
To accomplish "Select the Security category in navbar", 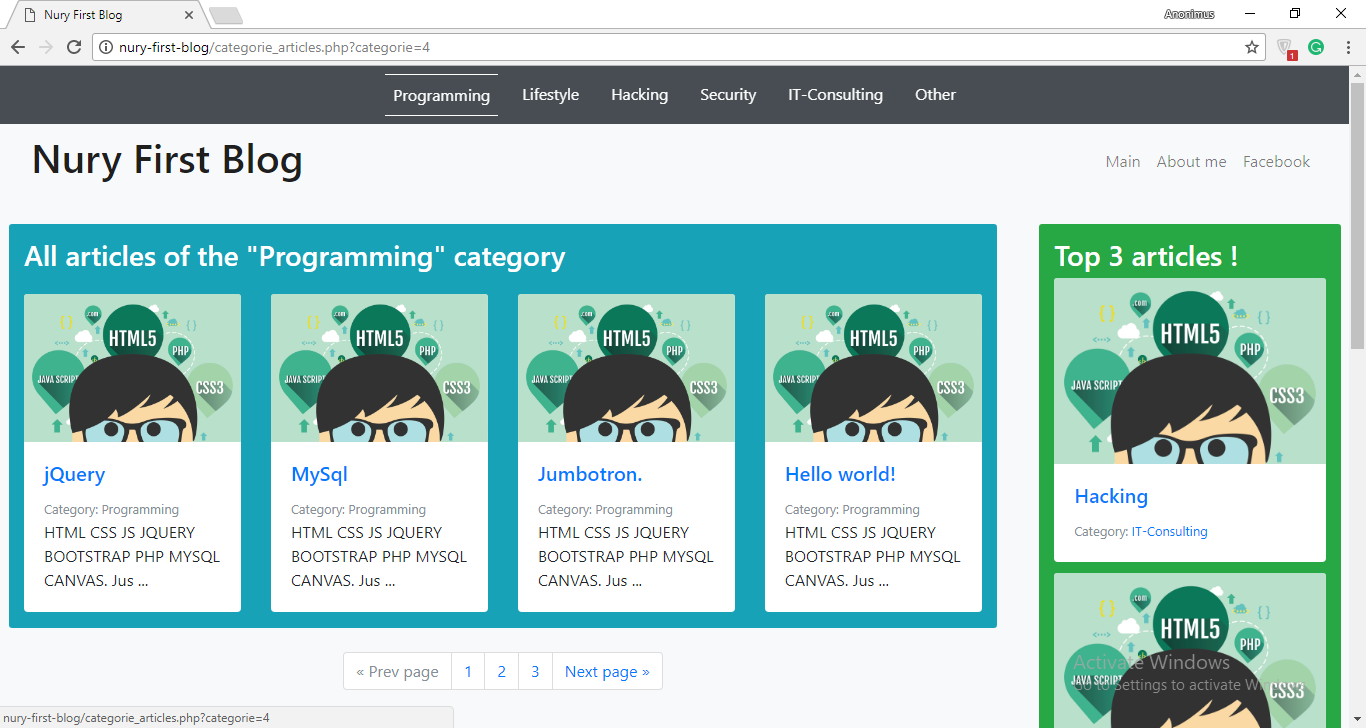I will pyautogui.click(x=727, y=95).
